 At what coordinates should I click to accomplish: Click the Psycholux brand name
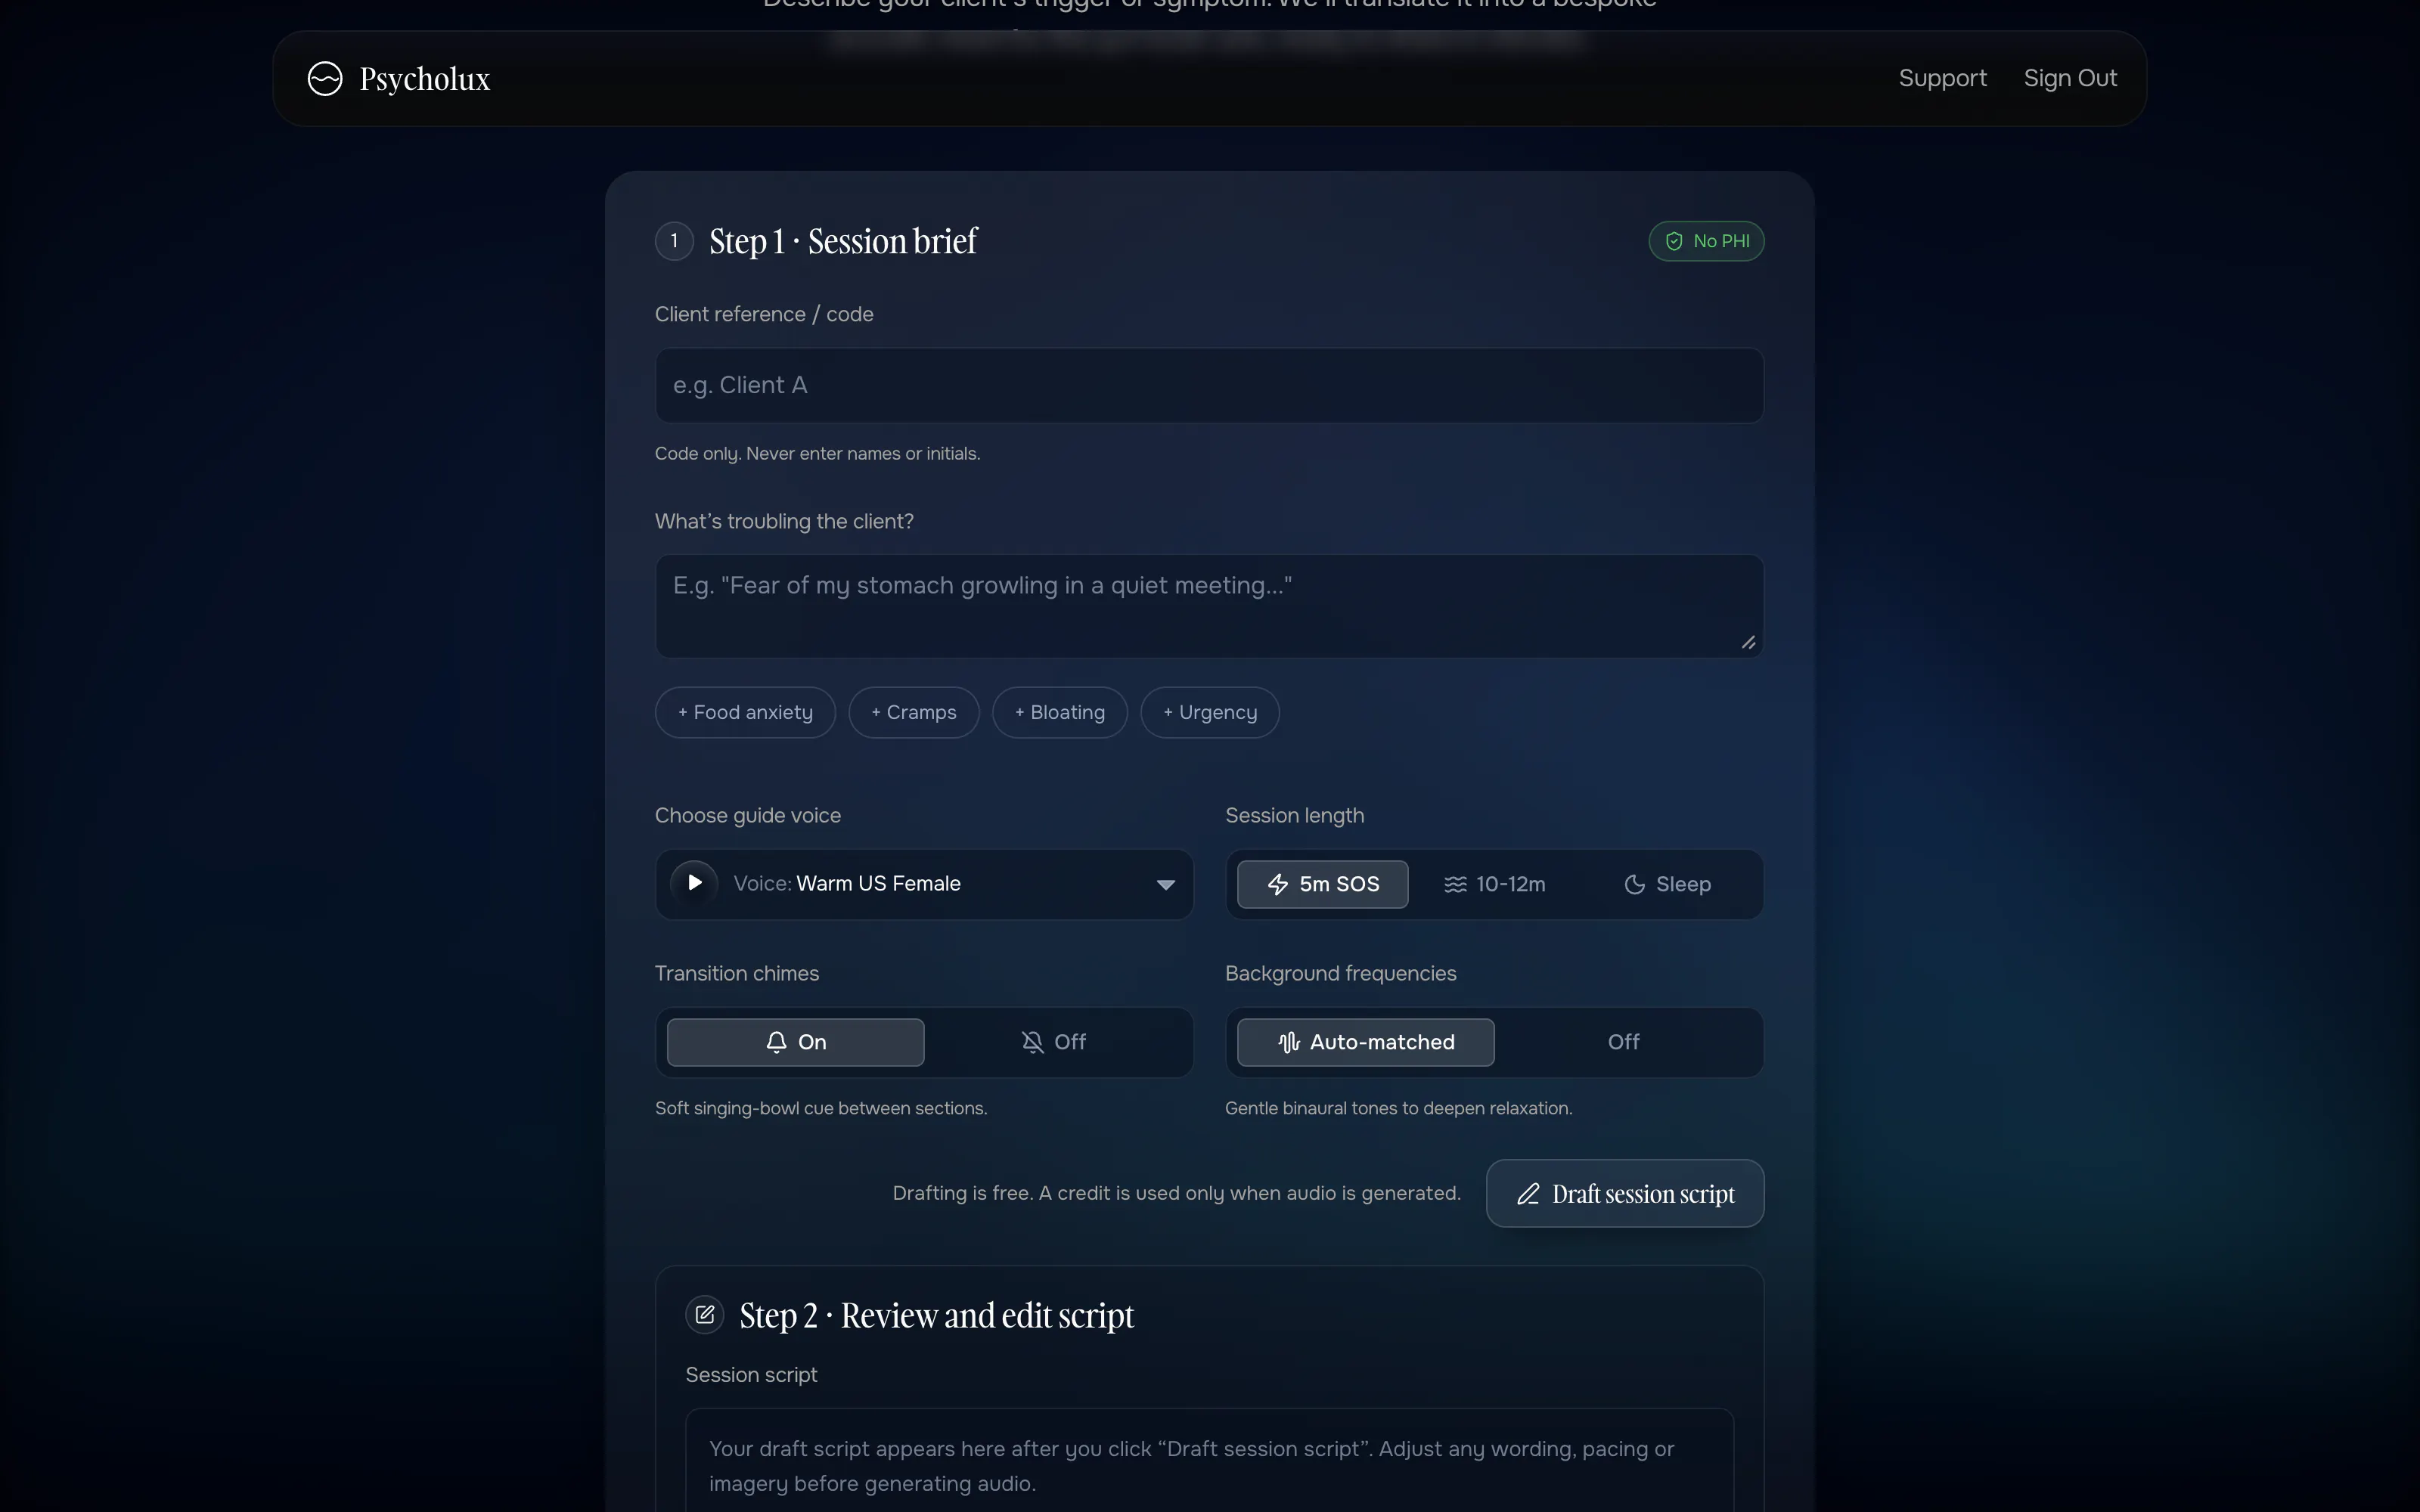coord(425,79)
